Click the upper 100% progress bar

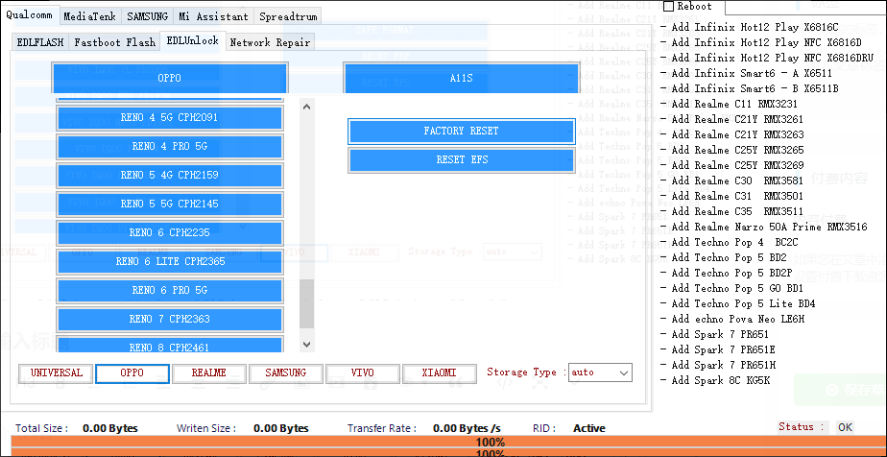(x=449, y=442)
